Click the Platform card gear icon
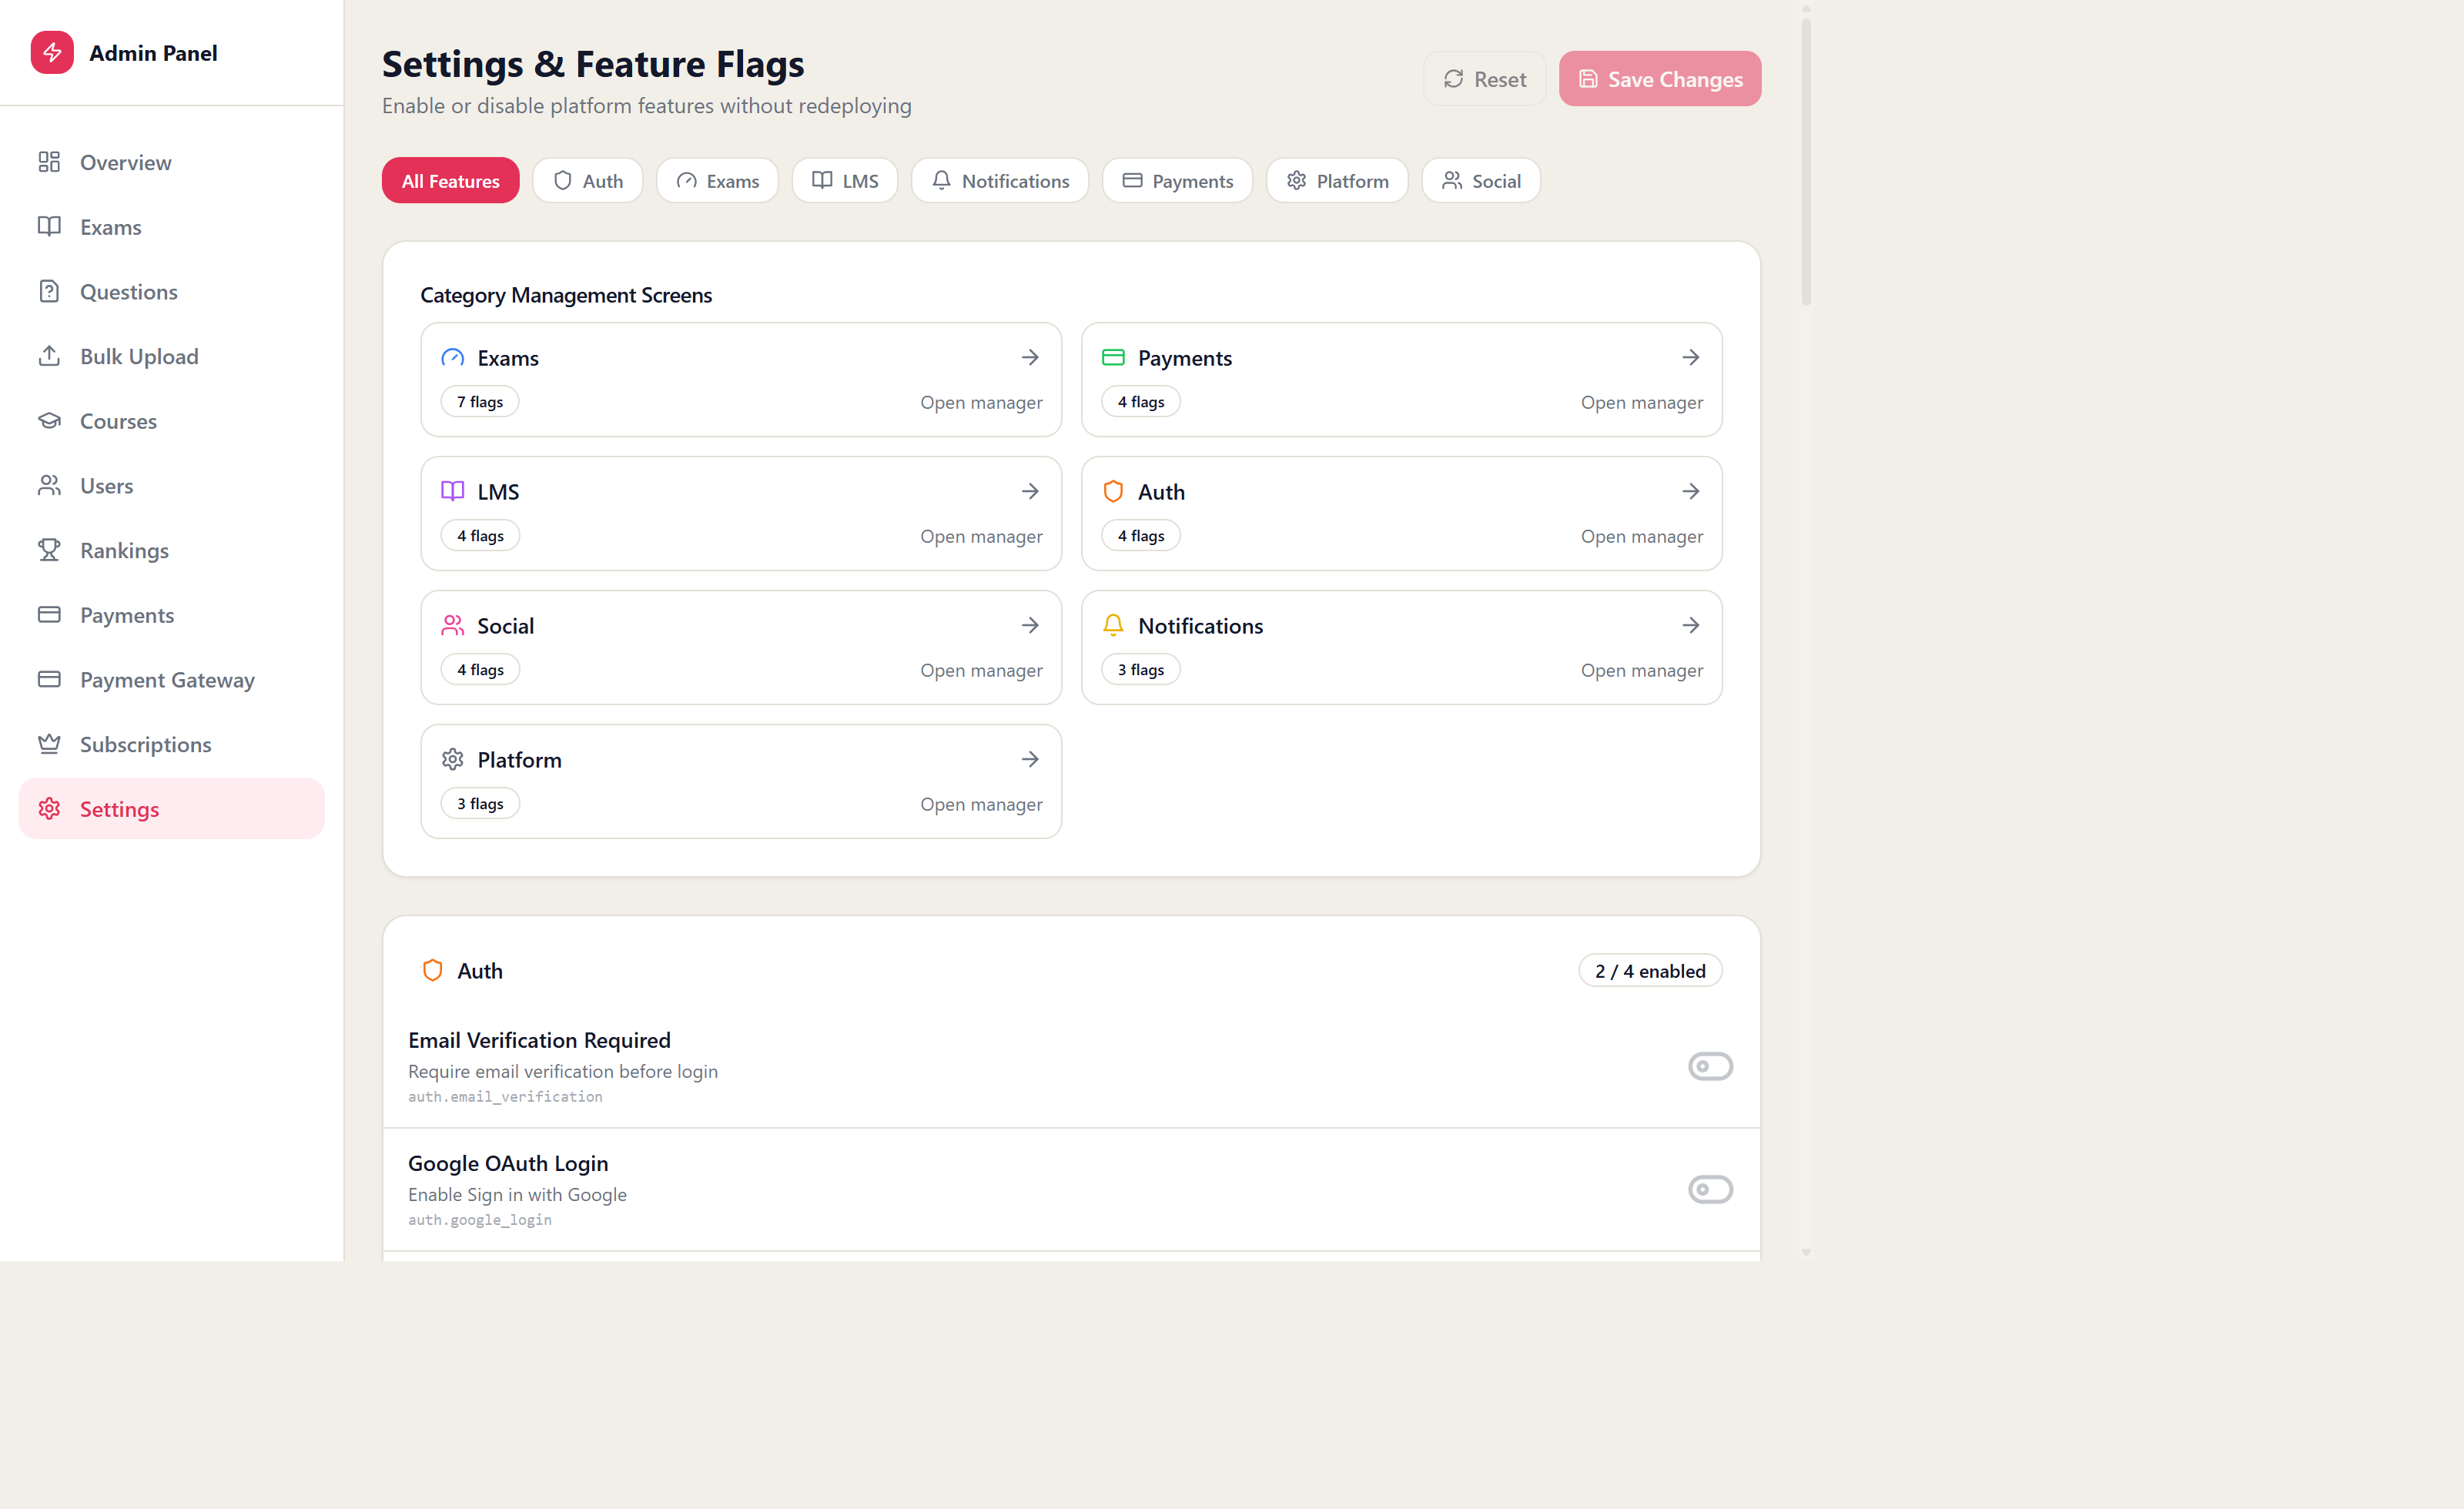2464x1509 pixels. (453, 759)
